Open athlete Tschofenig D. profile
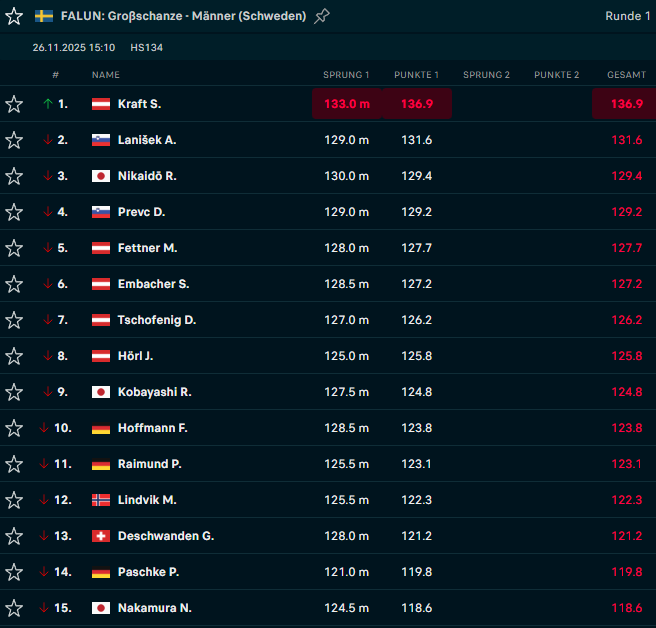The width and height of the screenshot is (656, 628). (156, 320)
